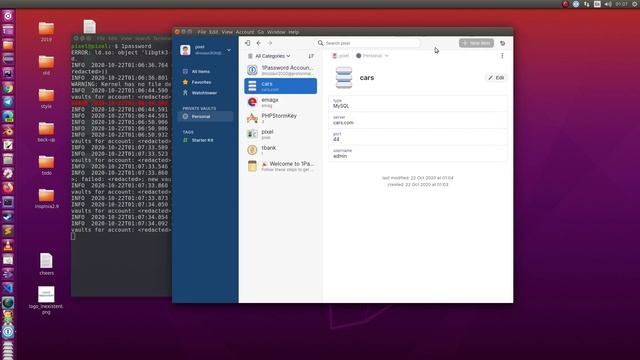Image resolution: width=640 pixels, height=360 pixels.
Task: Open the volume indicator in the top bar
Action: (x=608, y=4)
